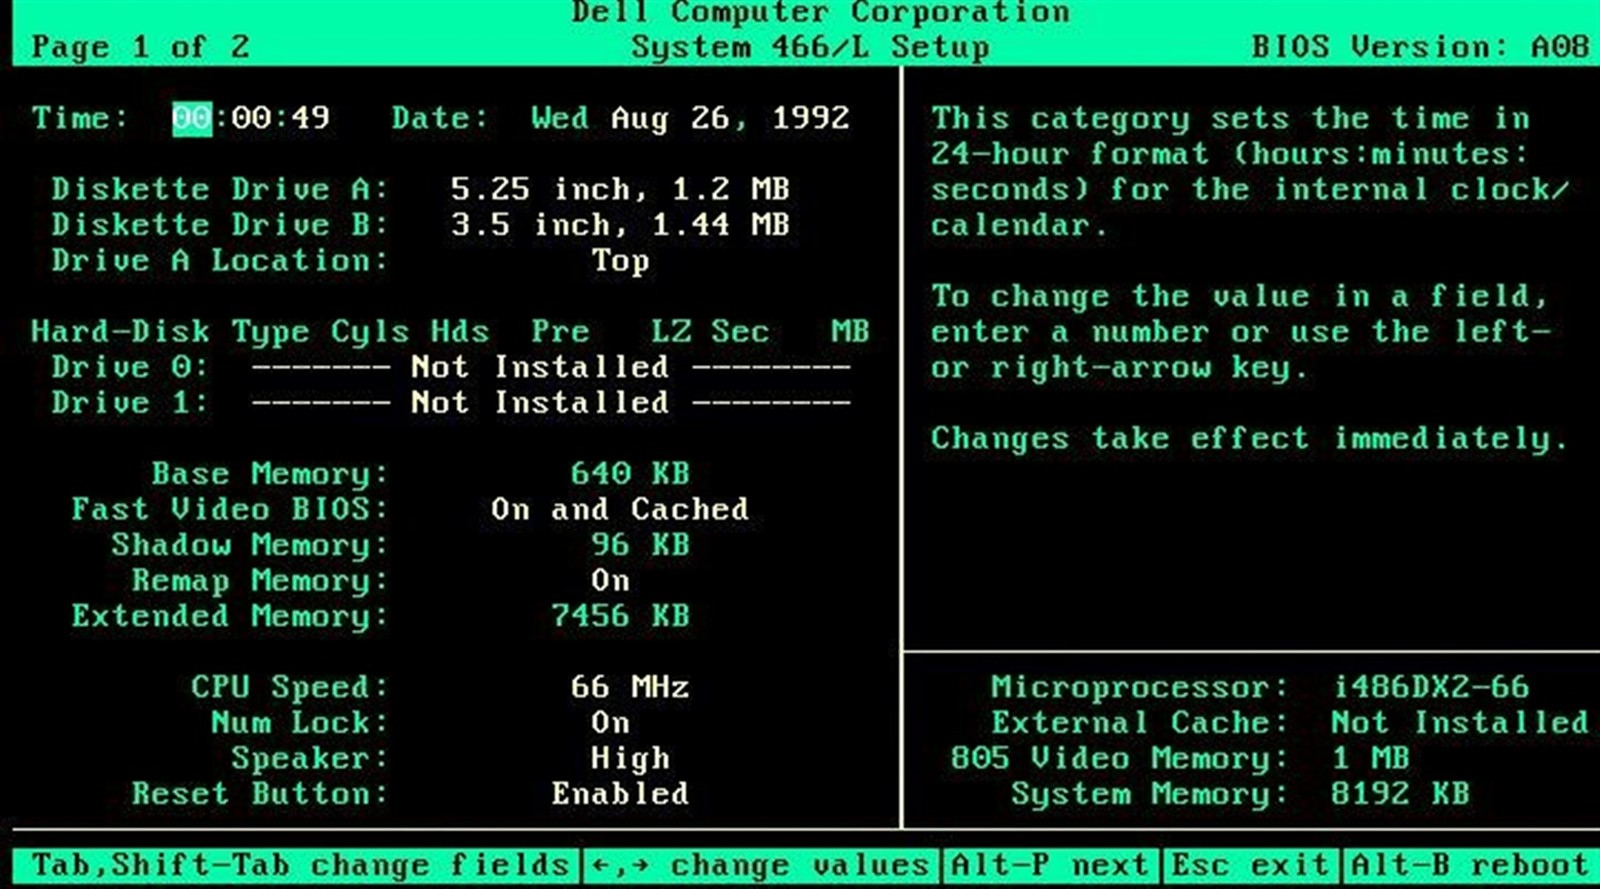Click External Cache value Not Installed
The height and width of the screenshot is (889, 1600).
pyautogui.click(x=1460, y=722)
